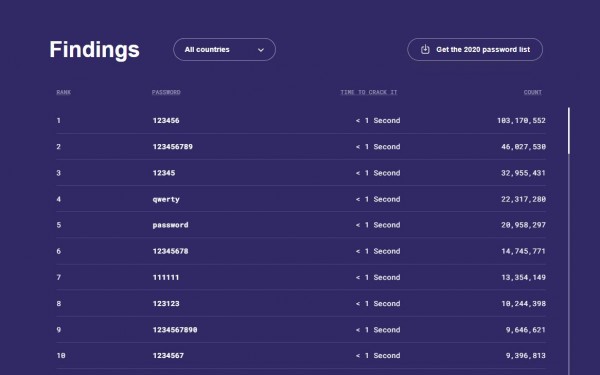The width and height of the screenshot is (600, 375).
Task: Click the count 103,170,552 value
Action: 522,121
